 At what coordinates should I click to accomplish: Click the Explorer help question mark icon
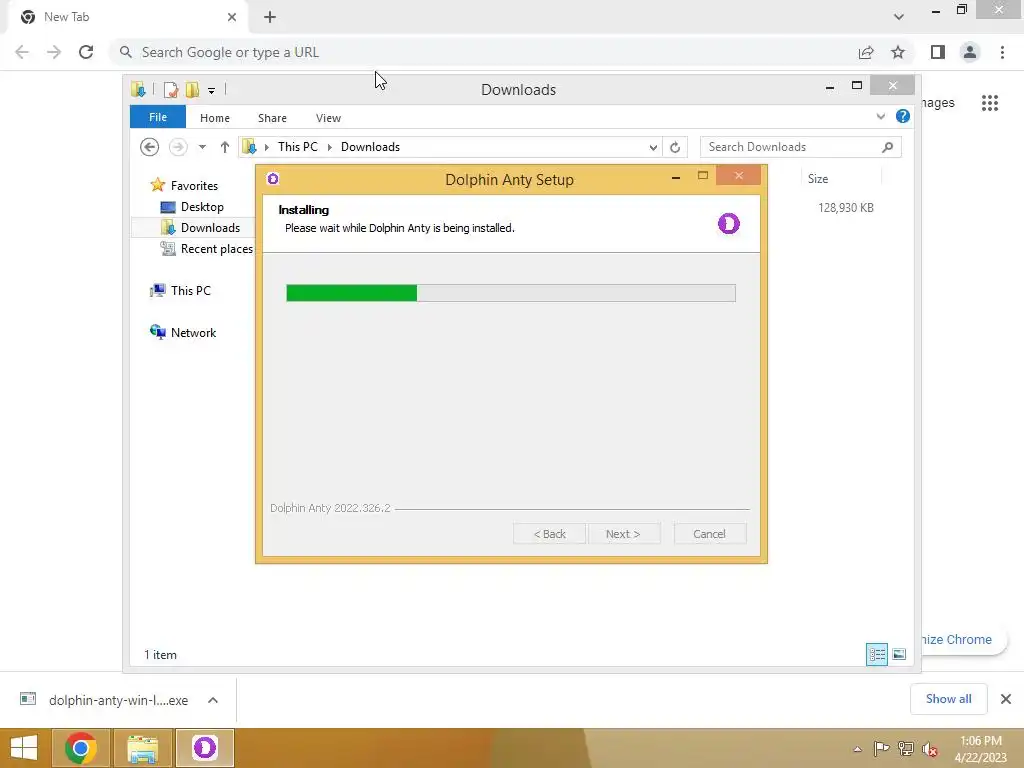[x=903, y=116]
